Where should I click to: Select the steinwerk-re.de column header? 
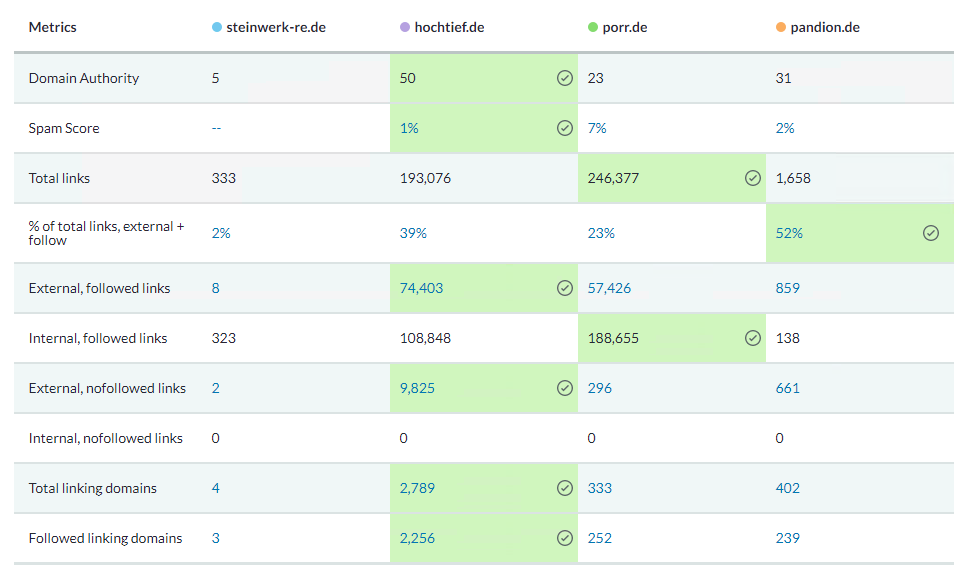[276, 27]
